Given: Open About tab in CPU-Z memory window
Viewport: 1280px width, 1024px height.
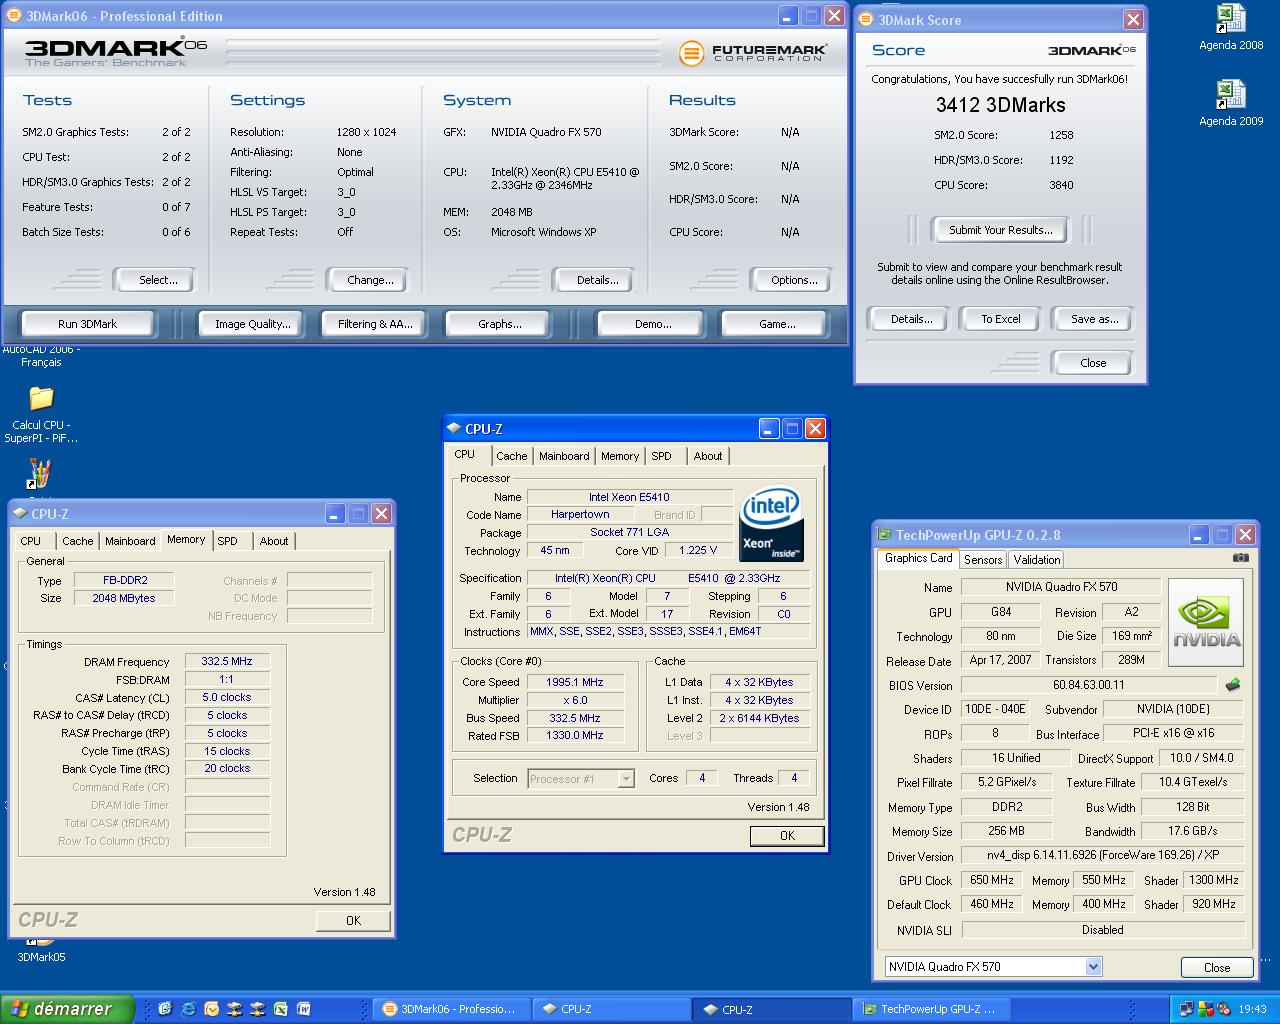Looking at the screenshot, I should pyautogui.click(x=274, y=541).
